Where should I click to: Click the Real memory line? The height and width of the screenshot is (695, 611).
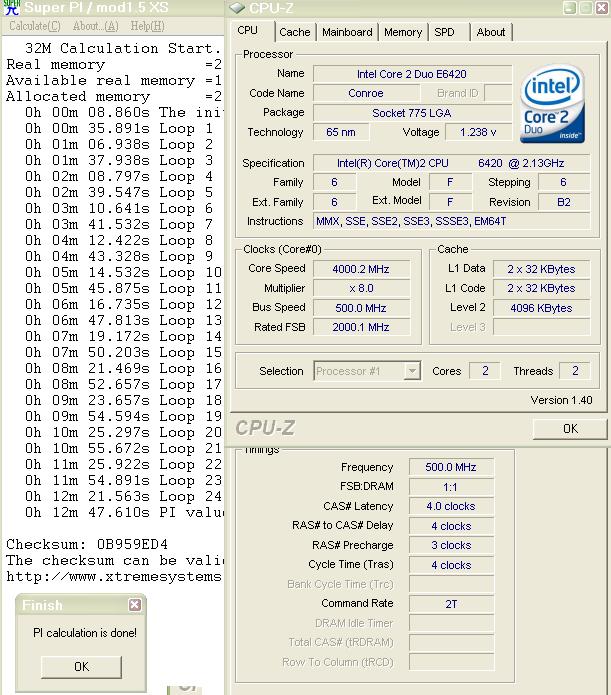click(114, 64)
